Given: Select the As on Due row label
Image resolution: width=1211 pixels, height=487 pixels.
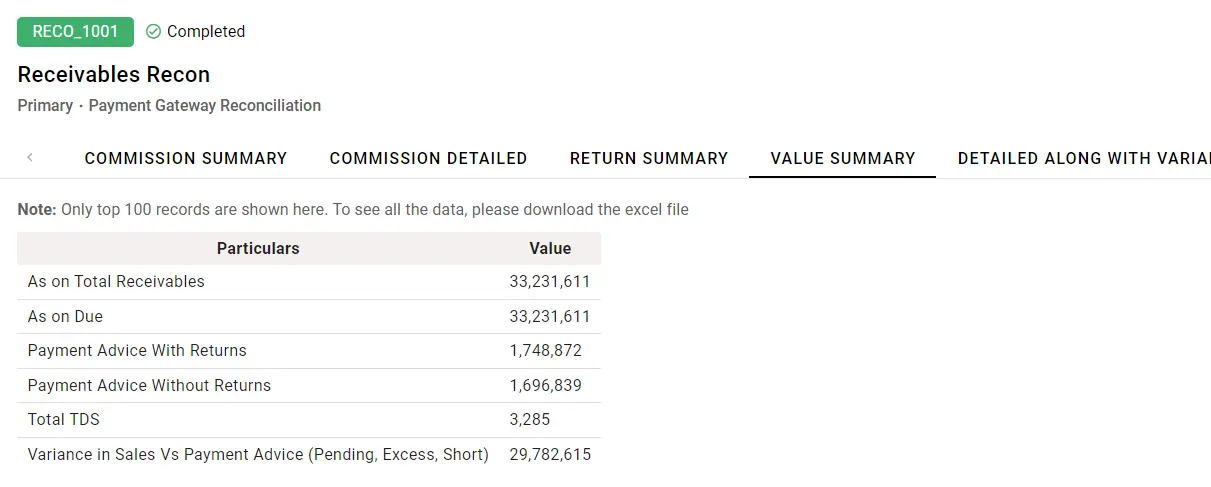Looking at the screenshot, I should click(x=65, y=317).
